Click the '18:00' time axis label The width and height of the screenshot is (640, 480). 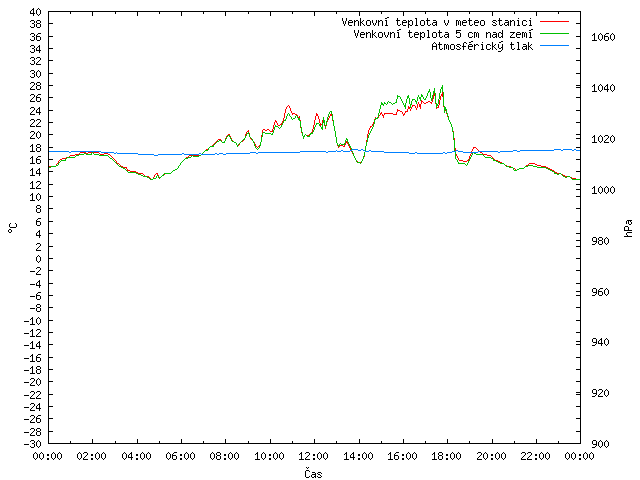[x=447, y=456]
